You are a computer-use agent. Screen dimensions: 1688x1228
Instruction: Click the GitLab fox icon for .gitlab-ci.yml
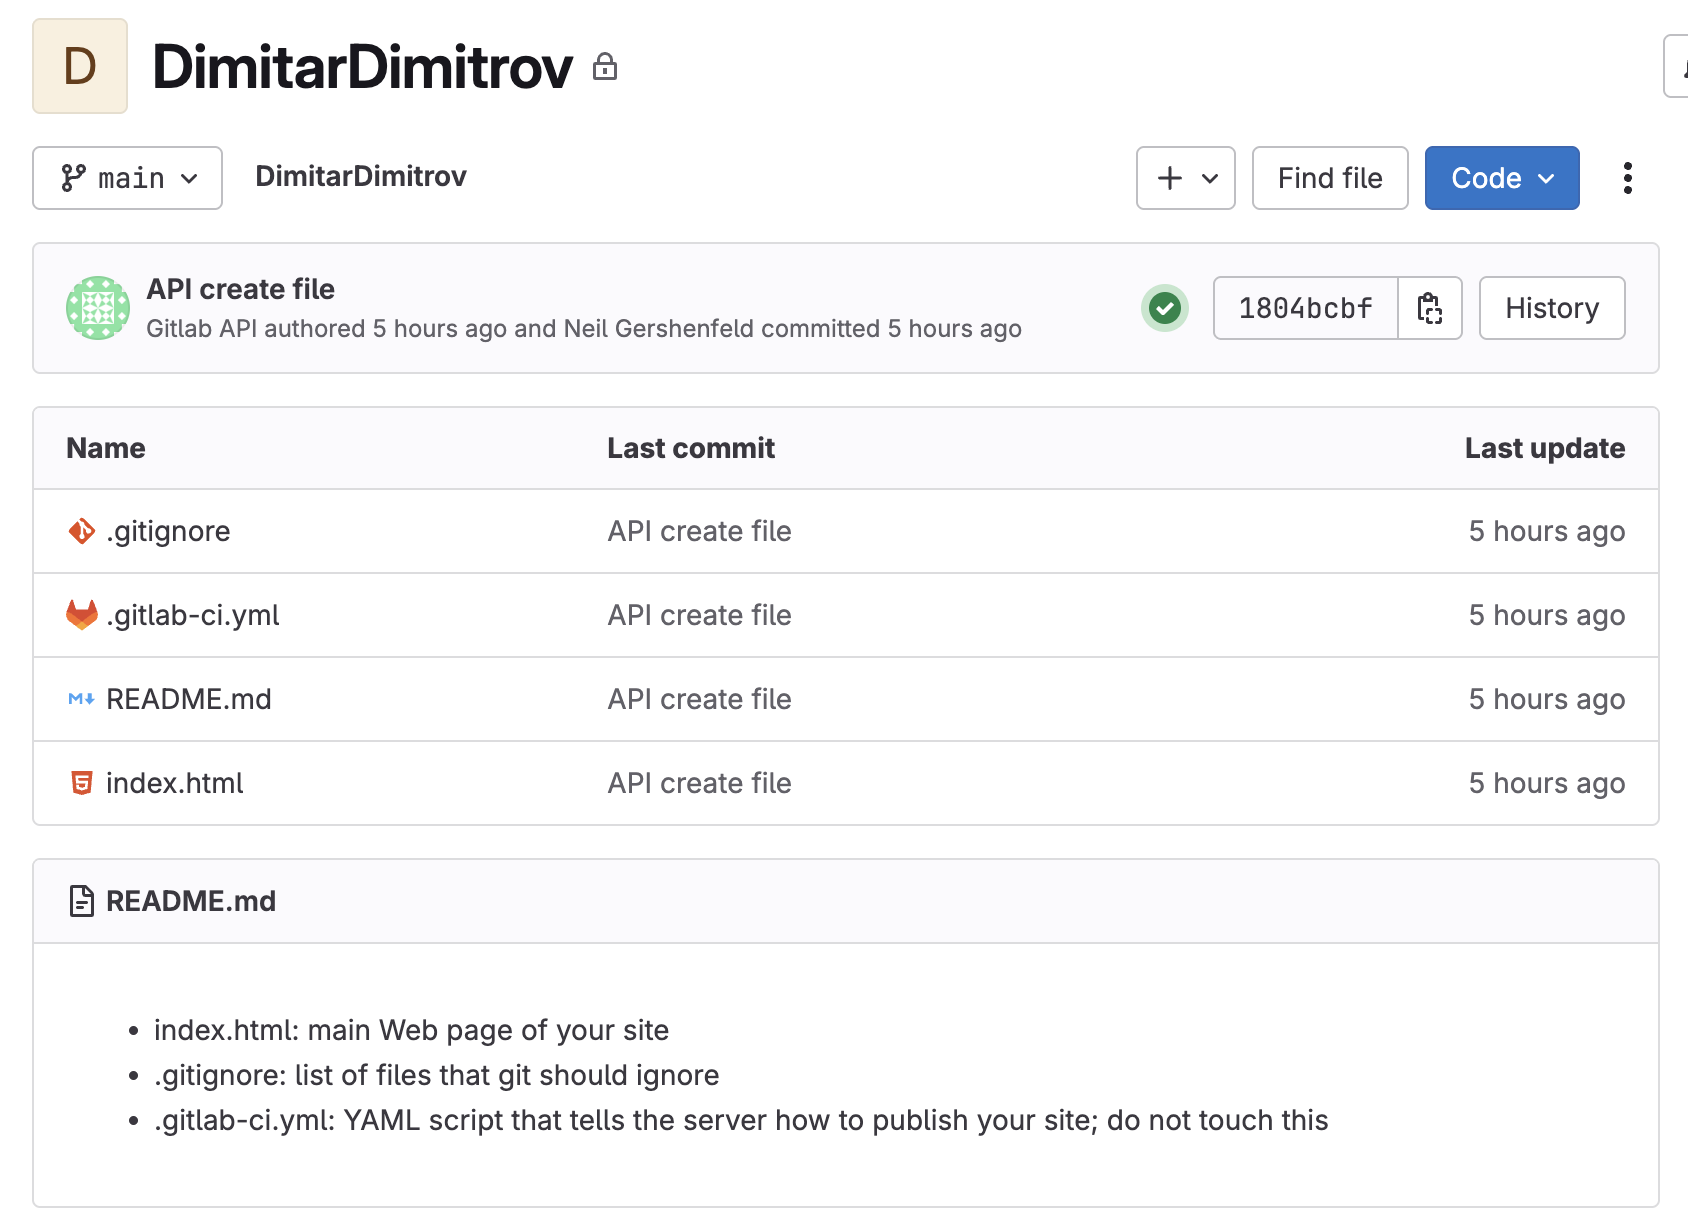[82, 615]
